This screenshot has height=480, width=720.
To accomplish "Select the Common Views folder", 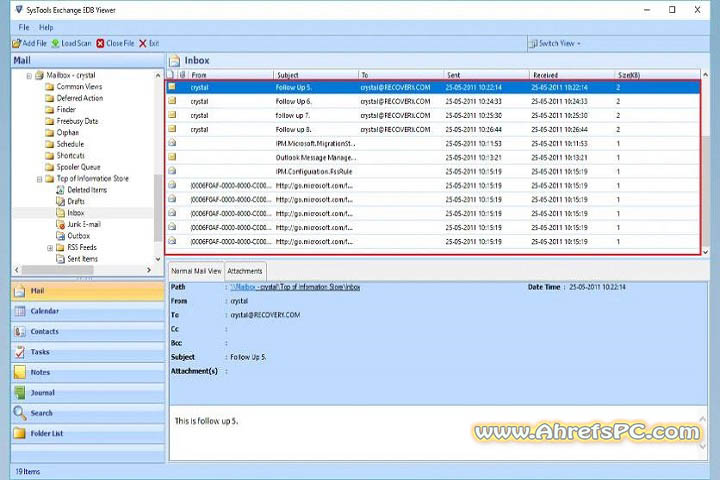I will coord(79,86).
